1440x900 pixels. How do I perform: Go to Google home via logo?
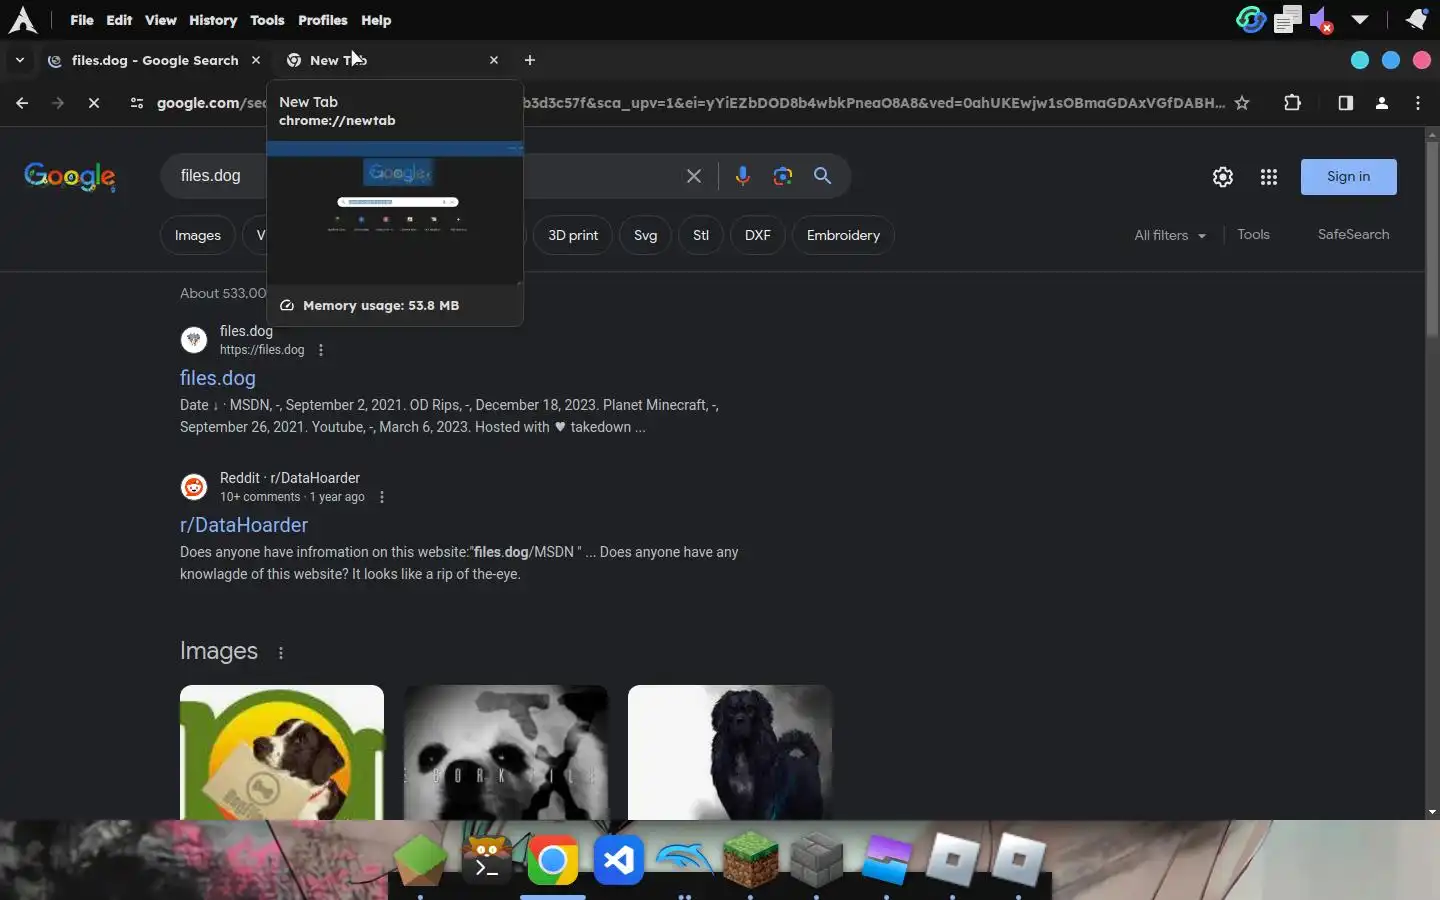pos(70,177)
